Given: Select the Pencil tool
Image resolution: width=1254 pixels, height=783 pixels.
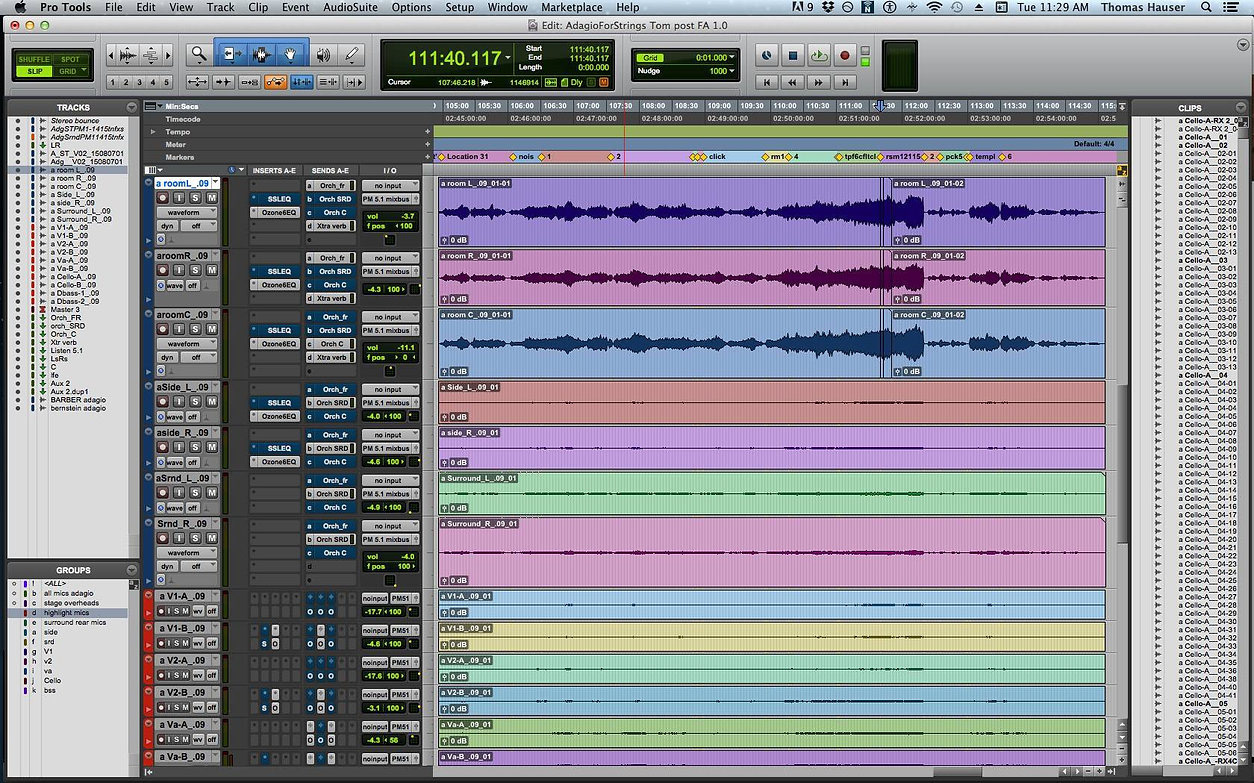Looking at the screenshot, I should coord(351,55).
